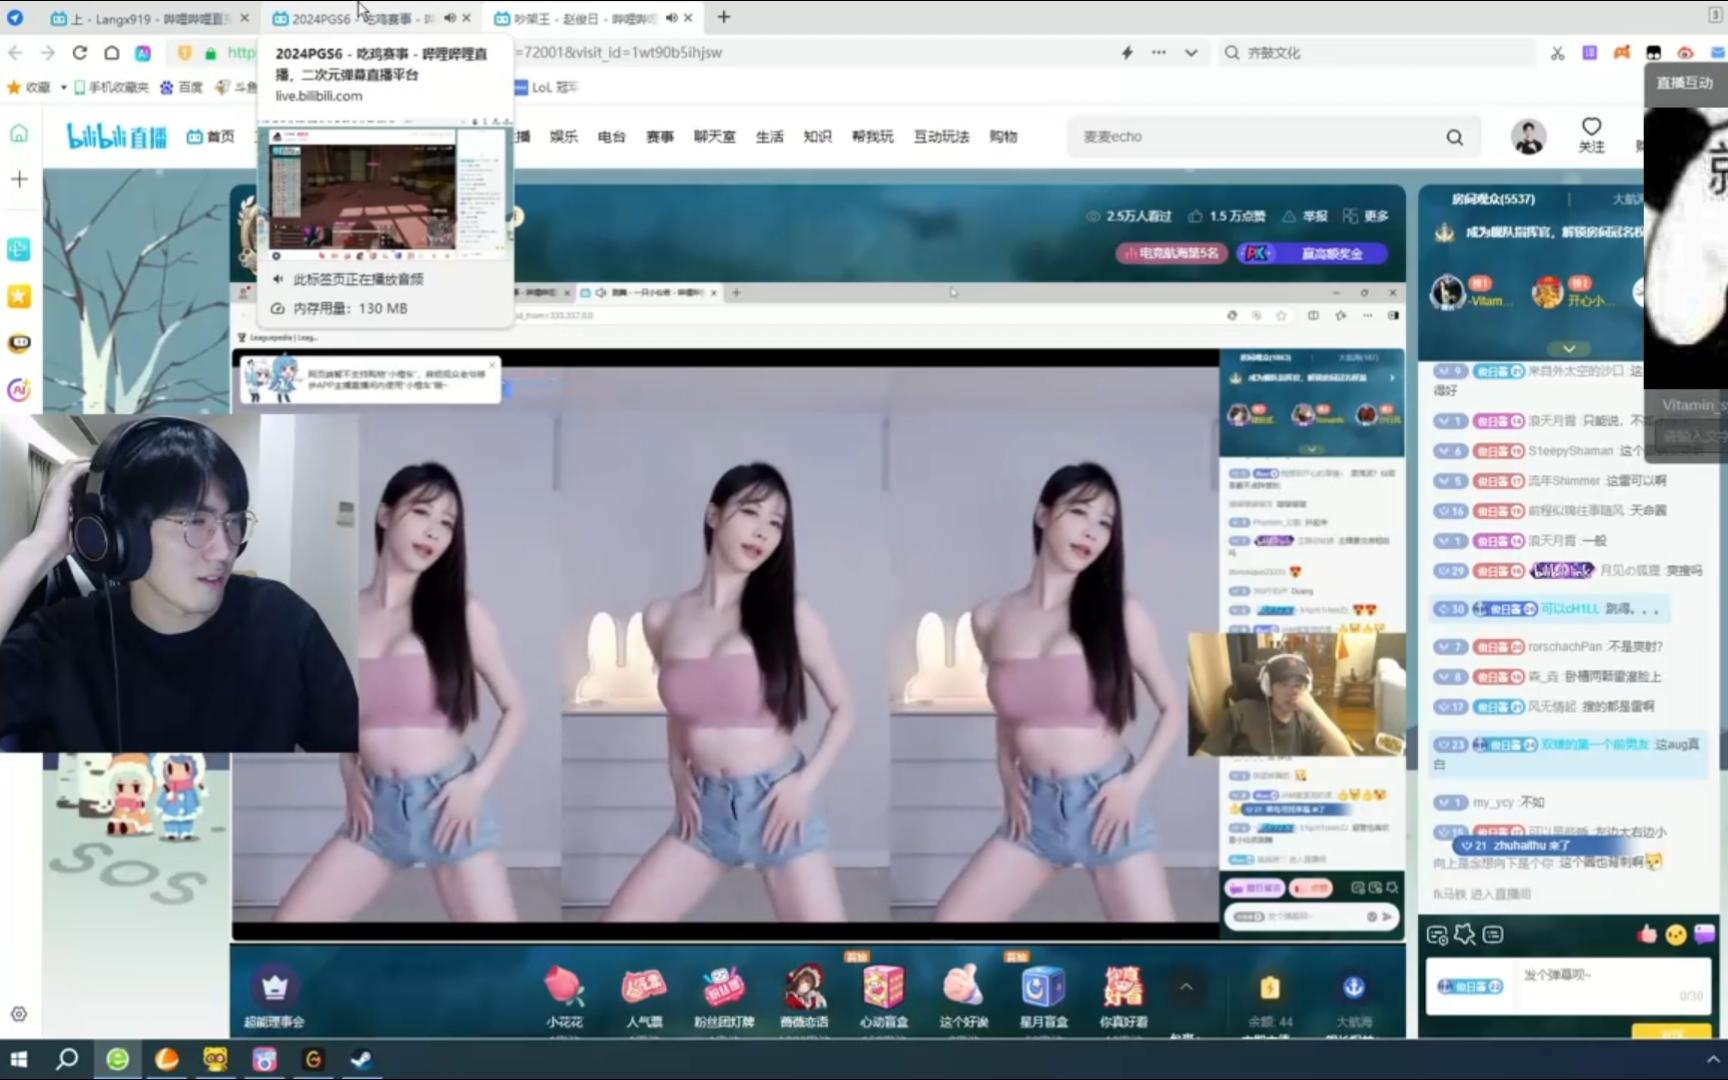The image size is (1728, 1080).
Task: Click the scissors screenshot extension icon
Action: pyautogui.click(x=1557, y=53)
